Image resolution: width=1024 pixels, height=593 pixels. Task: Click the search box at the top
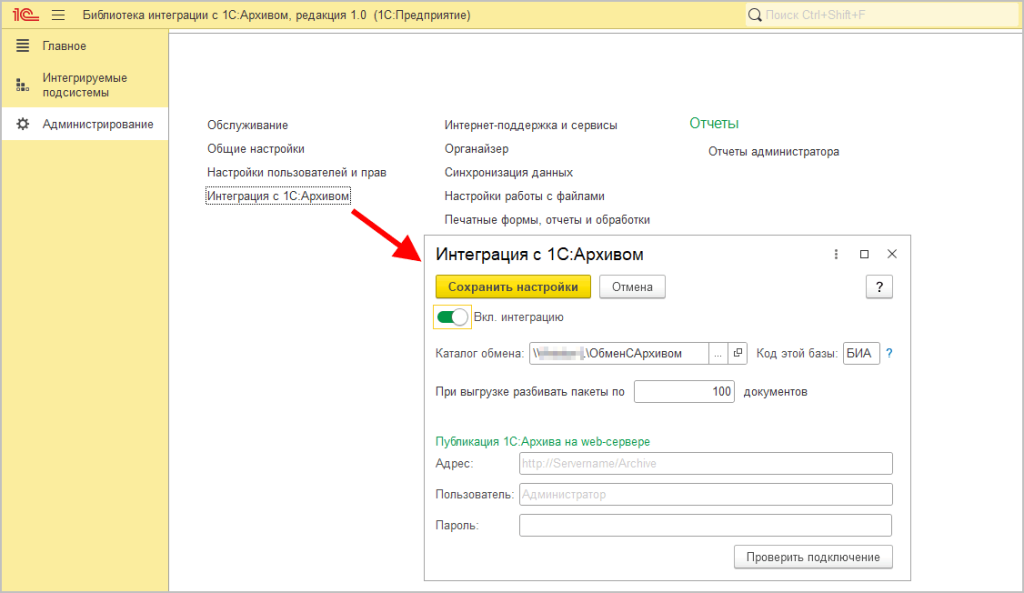click(x=880, y=15)
